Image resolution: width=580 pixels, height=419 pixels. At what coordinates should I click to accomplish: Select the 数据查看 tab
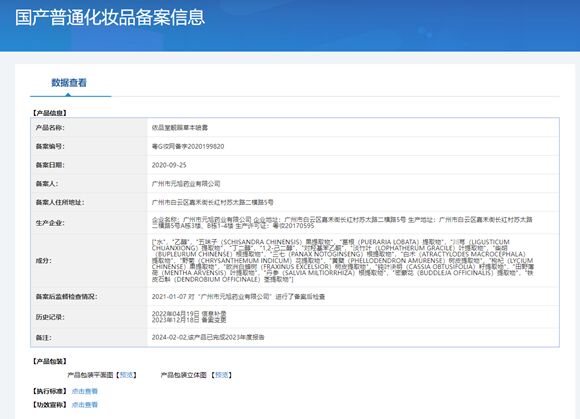pos(69,83)
